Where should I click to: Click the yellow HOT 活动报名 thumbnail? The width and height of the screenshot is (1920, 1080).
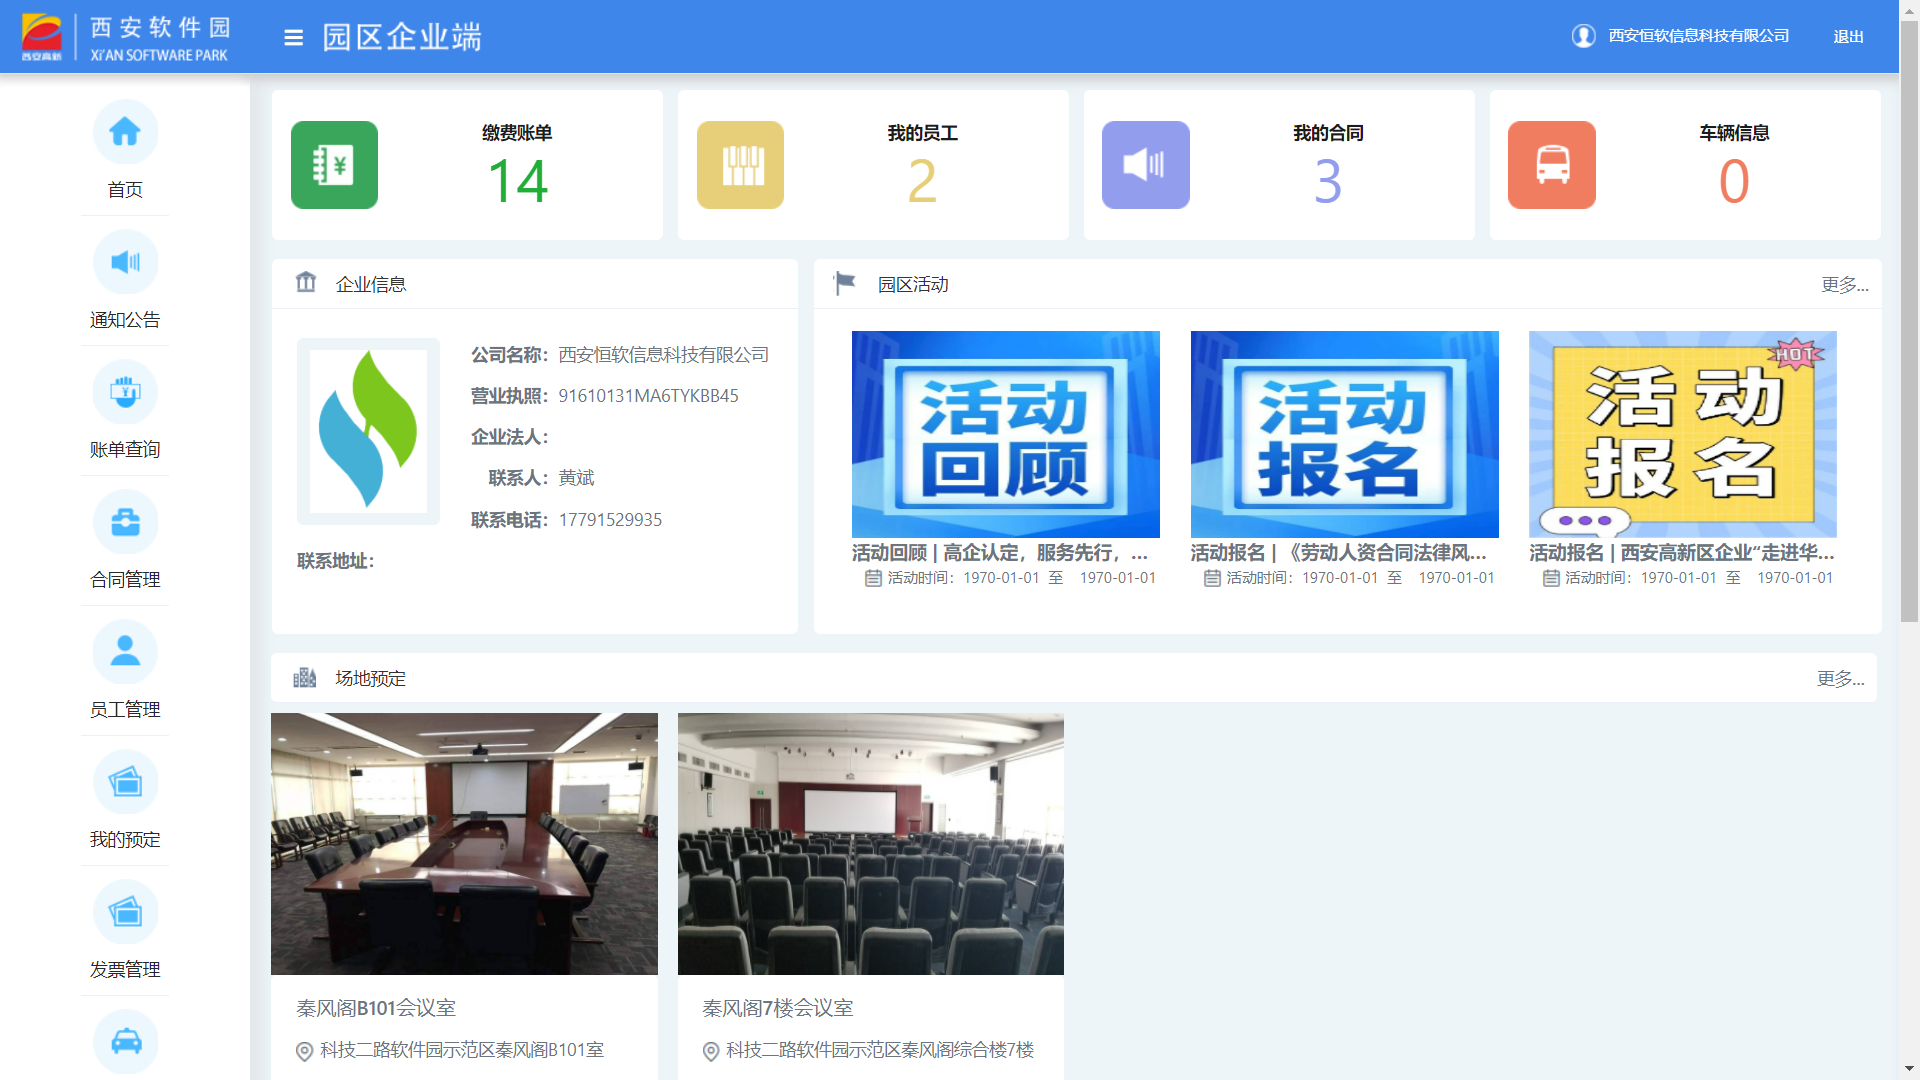click(1683, 434)
